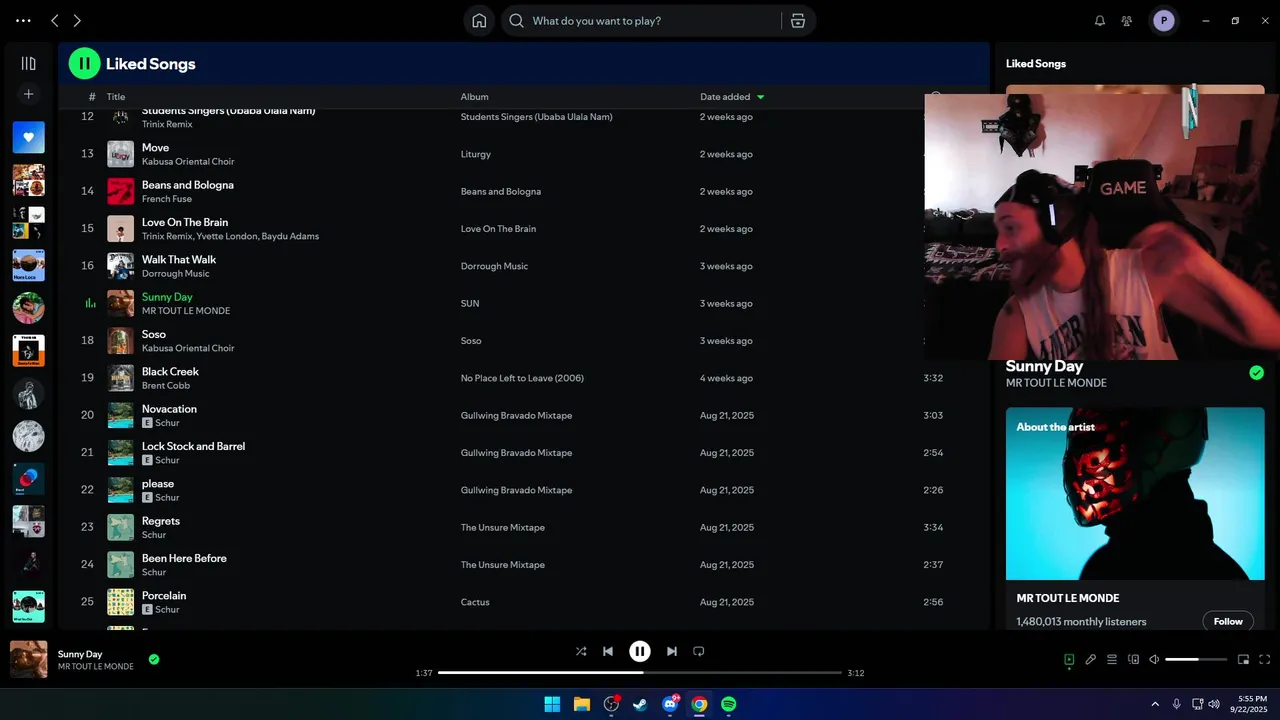
Task: Navigate back with left arrow
Action: coord(55,20)
